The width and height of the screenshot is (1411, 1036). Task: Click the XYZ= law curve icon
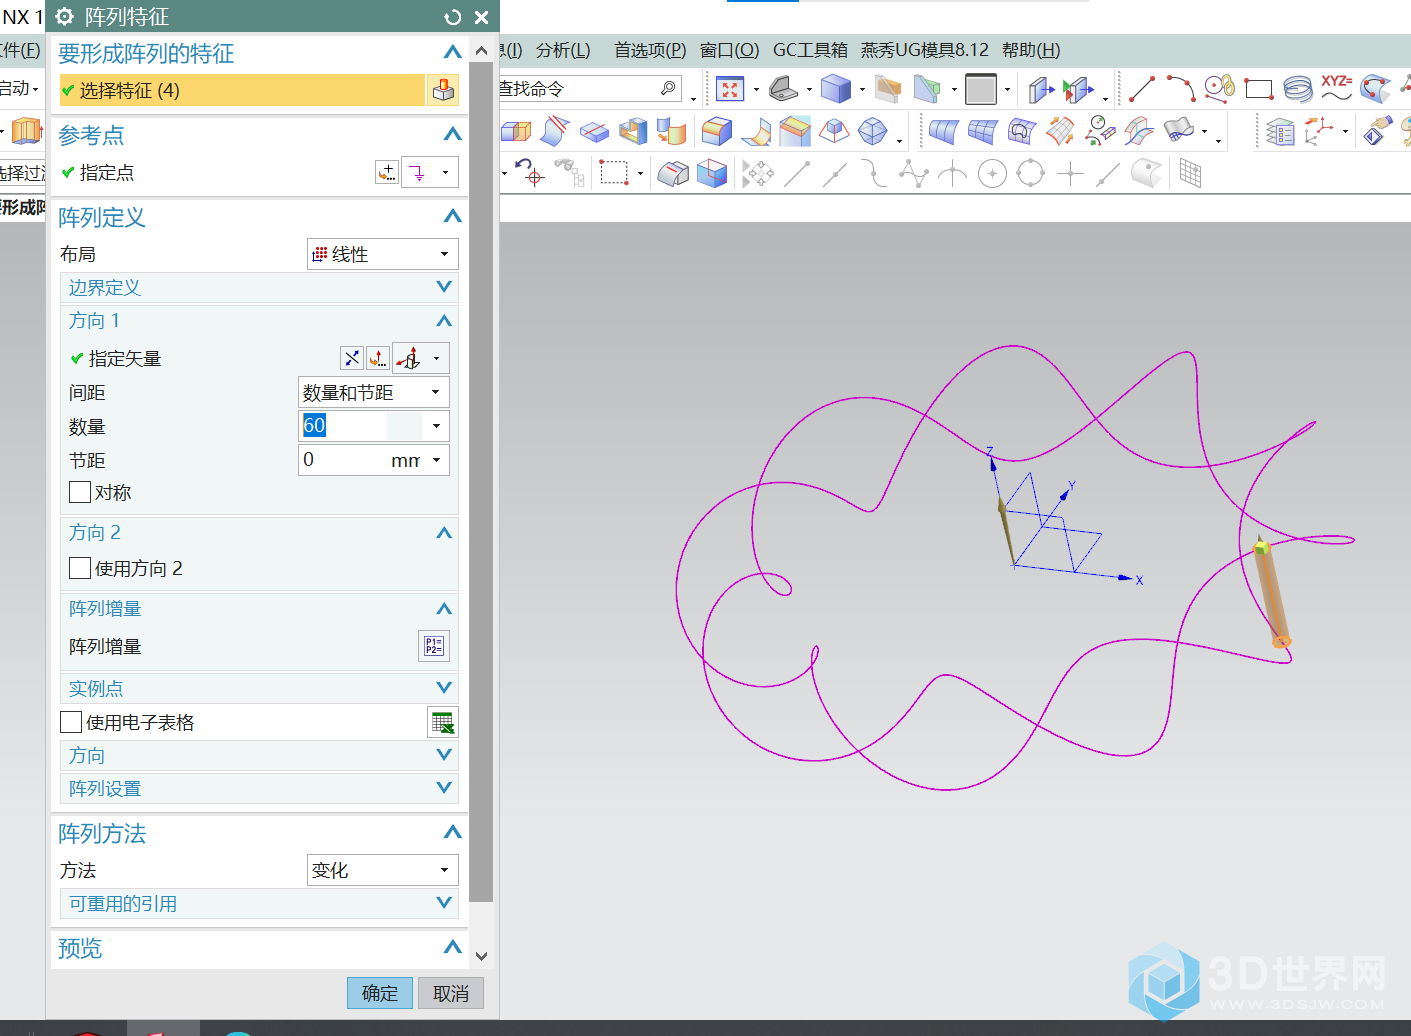[x=1337, y=88]
